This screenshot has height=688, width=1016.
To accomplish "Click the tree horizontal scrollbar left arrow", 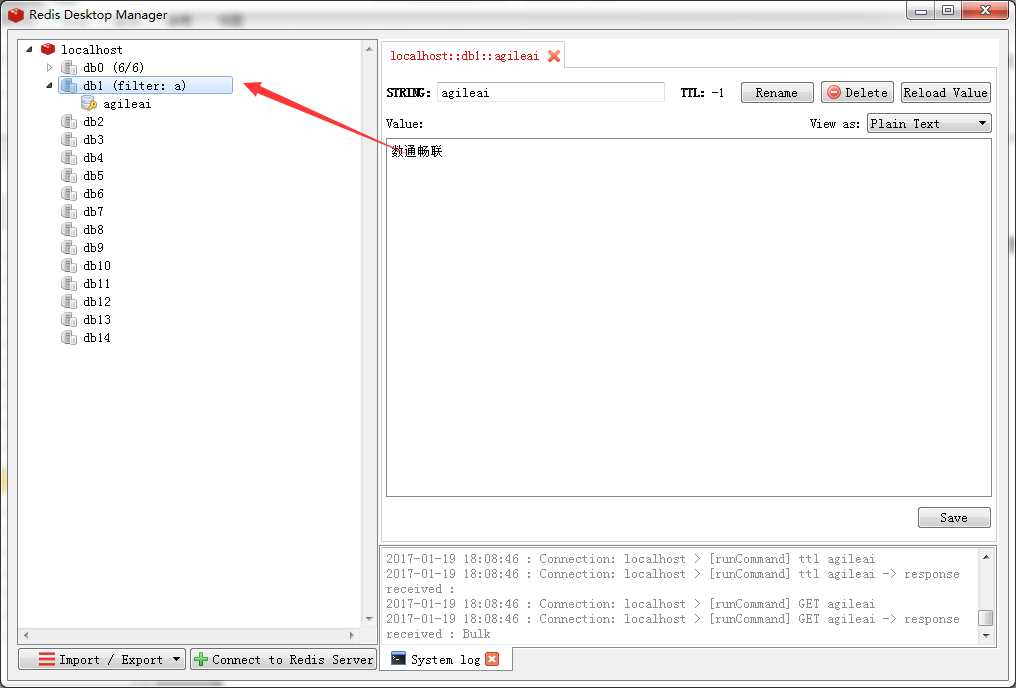I will tap(26, 636).
